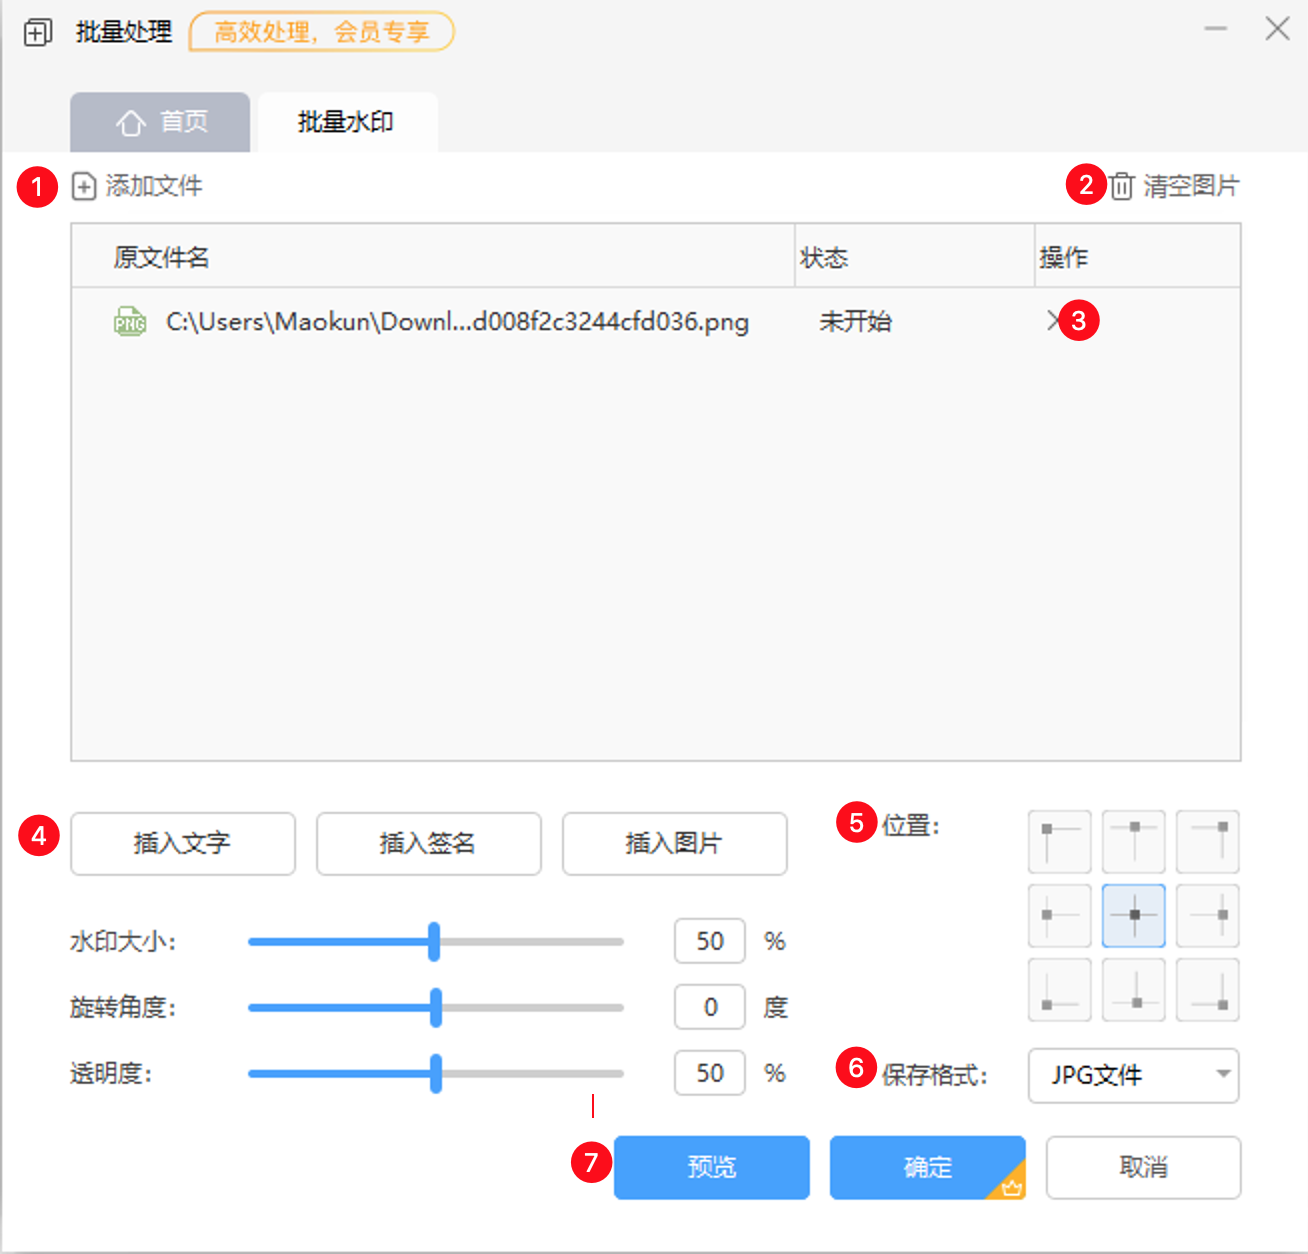Switch to the 首页 tab
This screenshot has width=1308, height=1254.
tap(160, 122)
